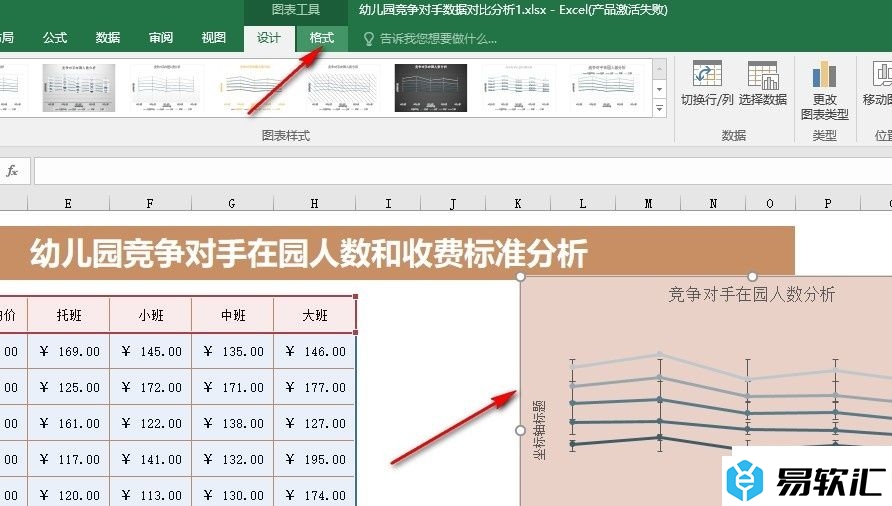
Task: Select column P header
Action: 828,203
